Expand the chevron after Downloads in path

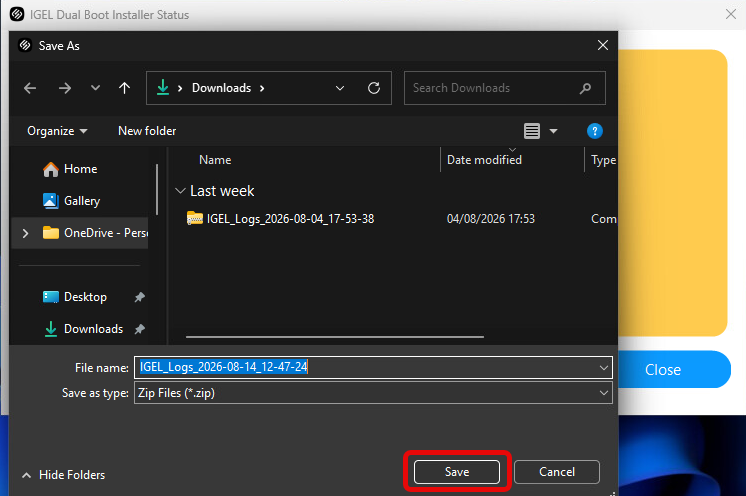tap(262, 88)
